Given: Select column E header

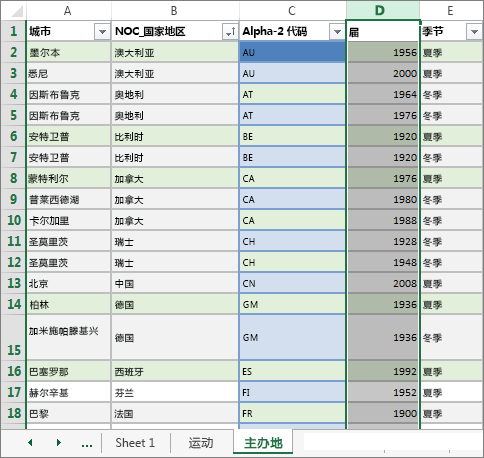Looking at the screenshot, I should (451, 11).
